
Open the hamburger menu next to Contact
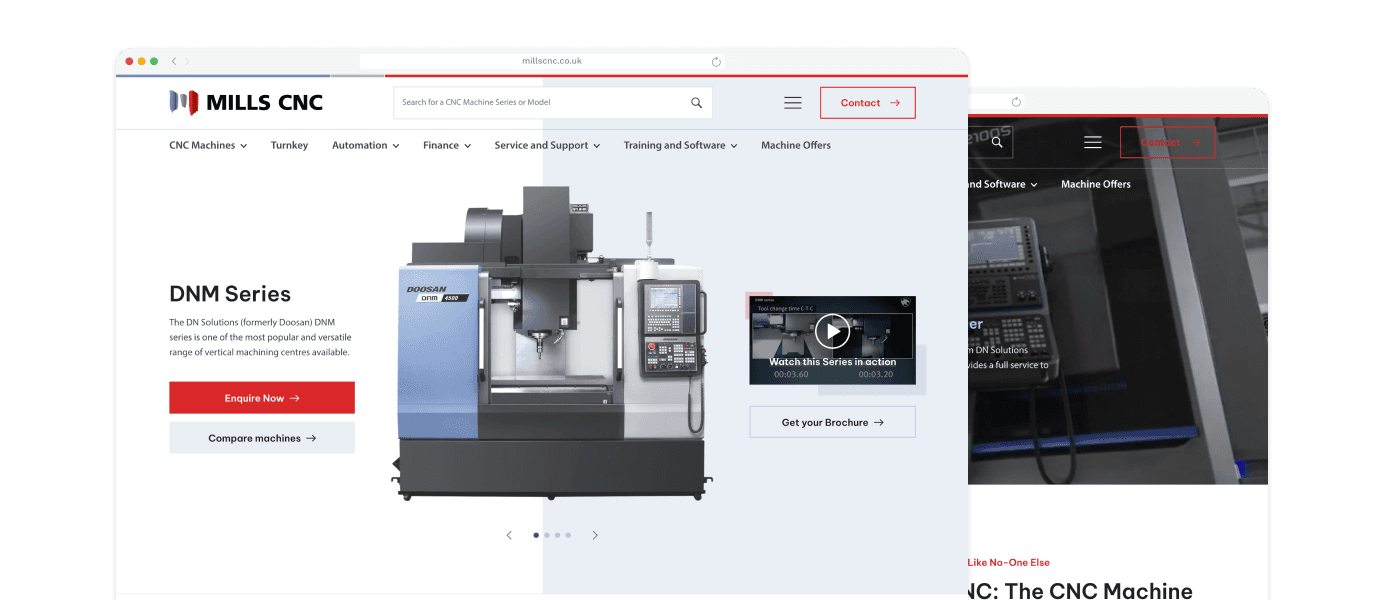tap(792, 102)
